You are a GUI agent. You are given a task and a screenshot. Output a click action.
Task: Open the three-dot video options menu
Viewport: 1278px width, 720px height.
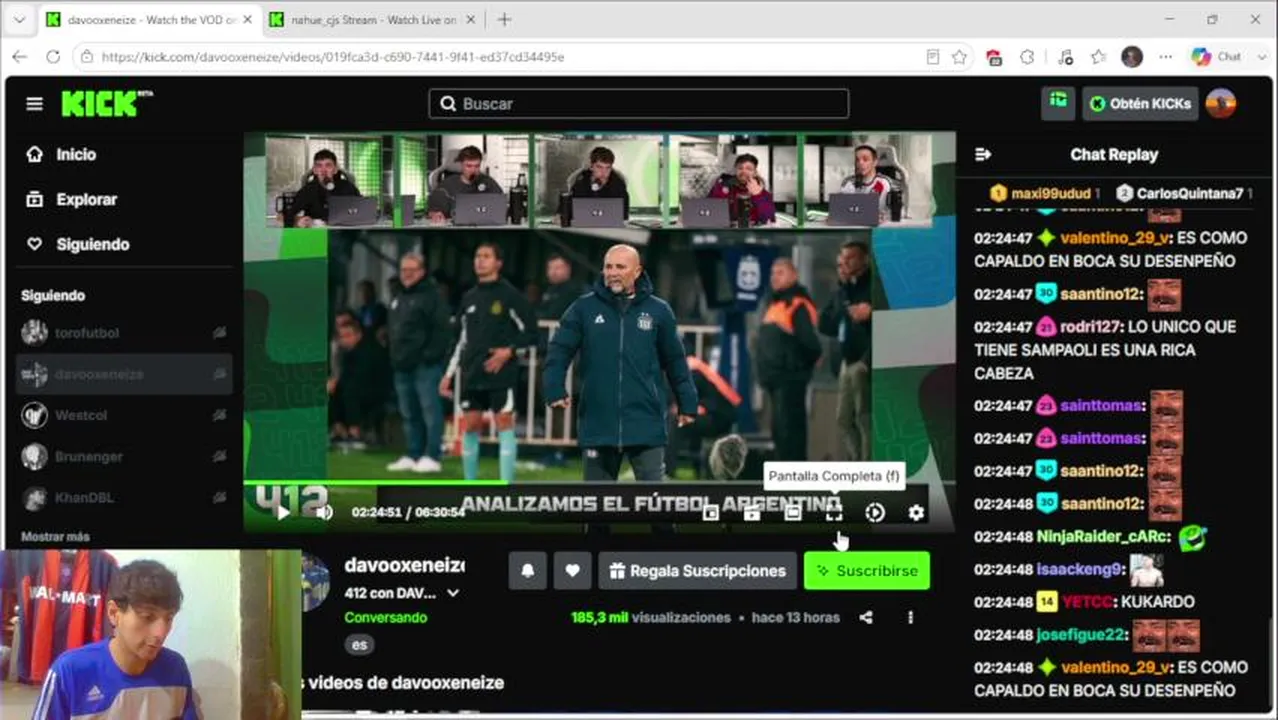click(910, 618)
